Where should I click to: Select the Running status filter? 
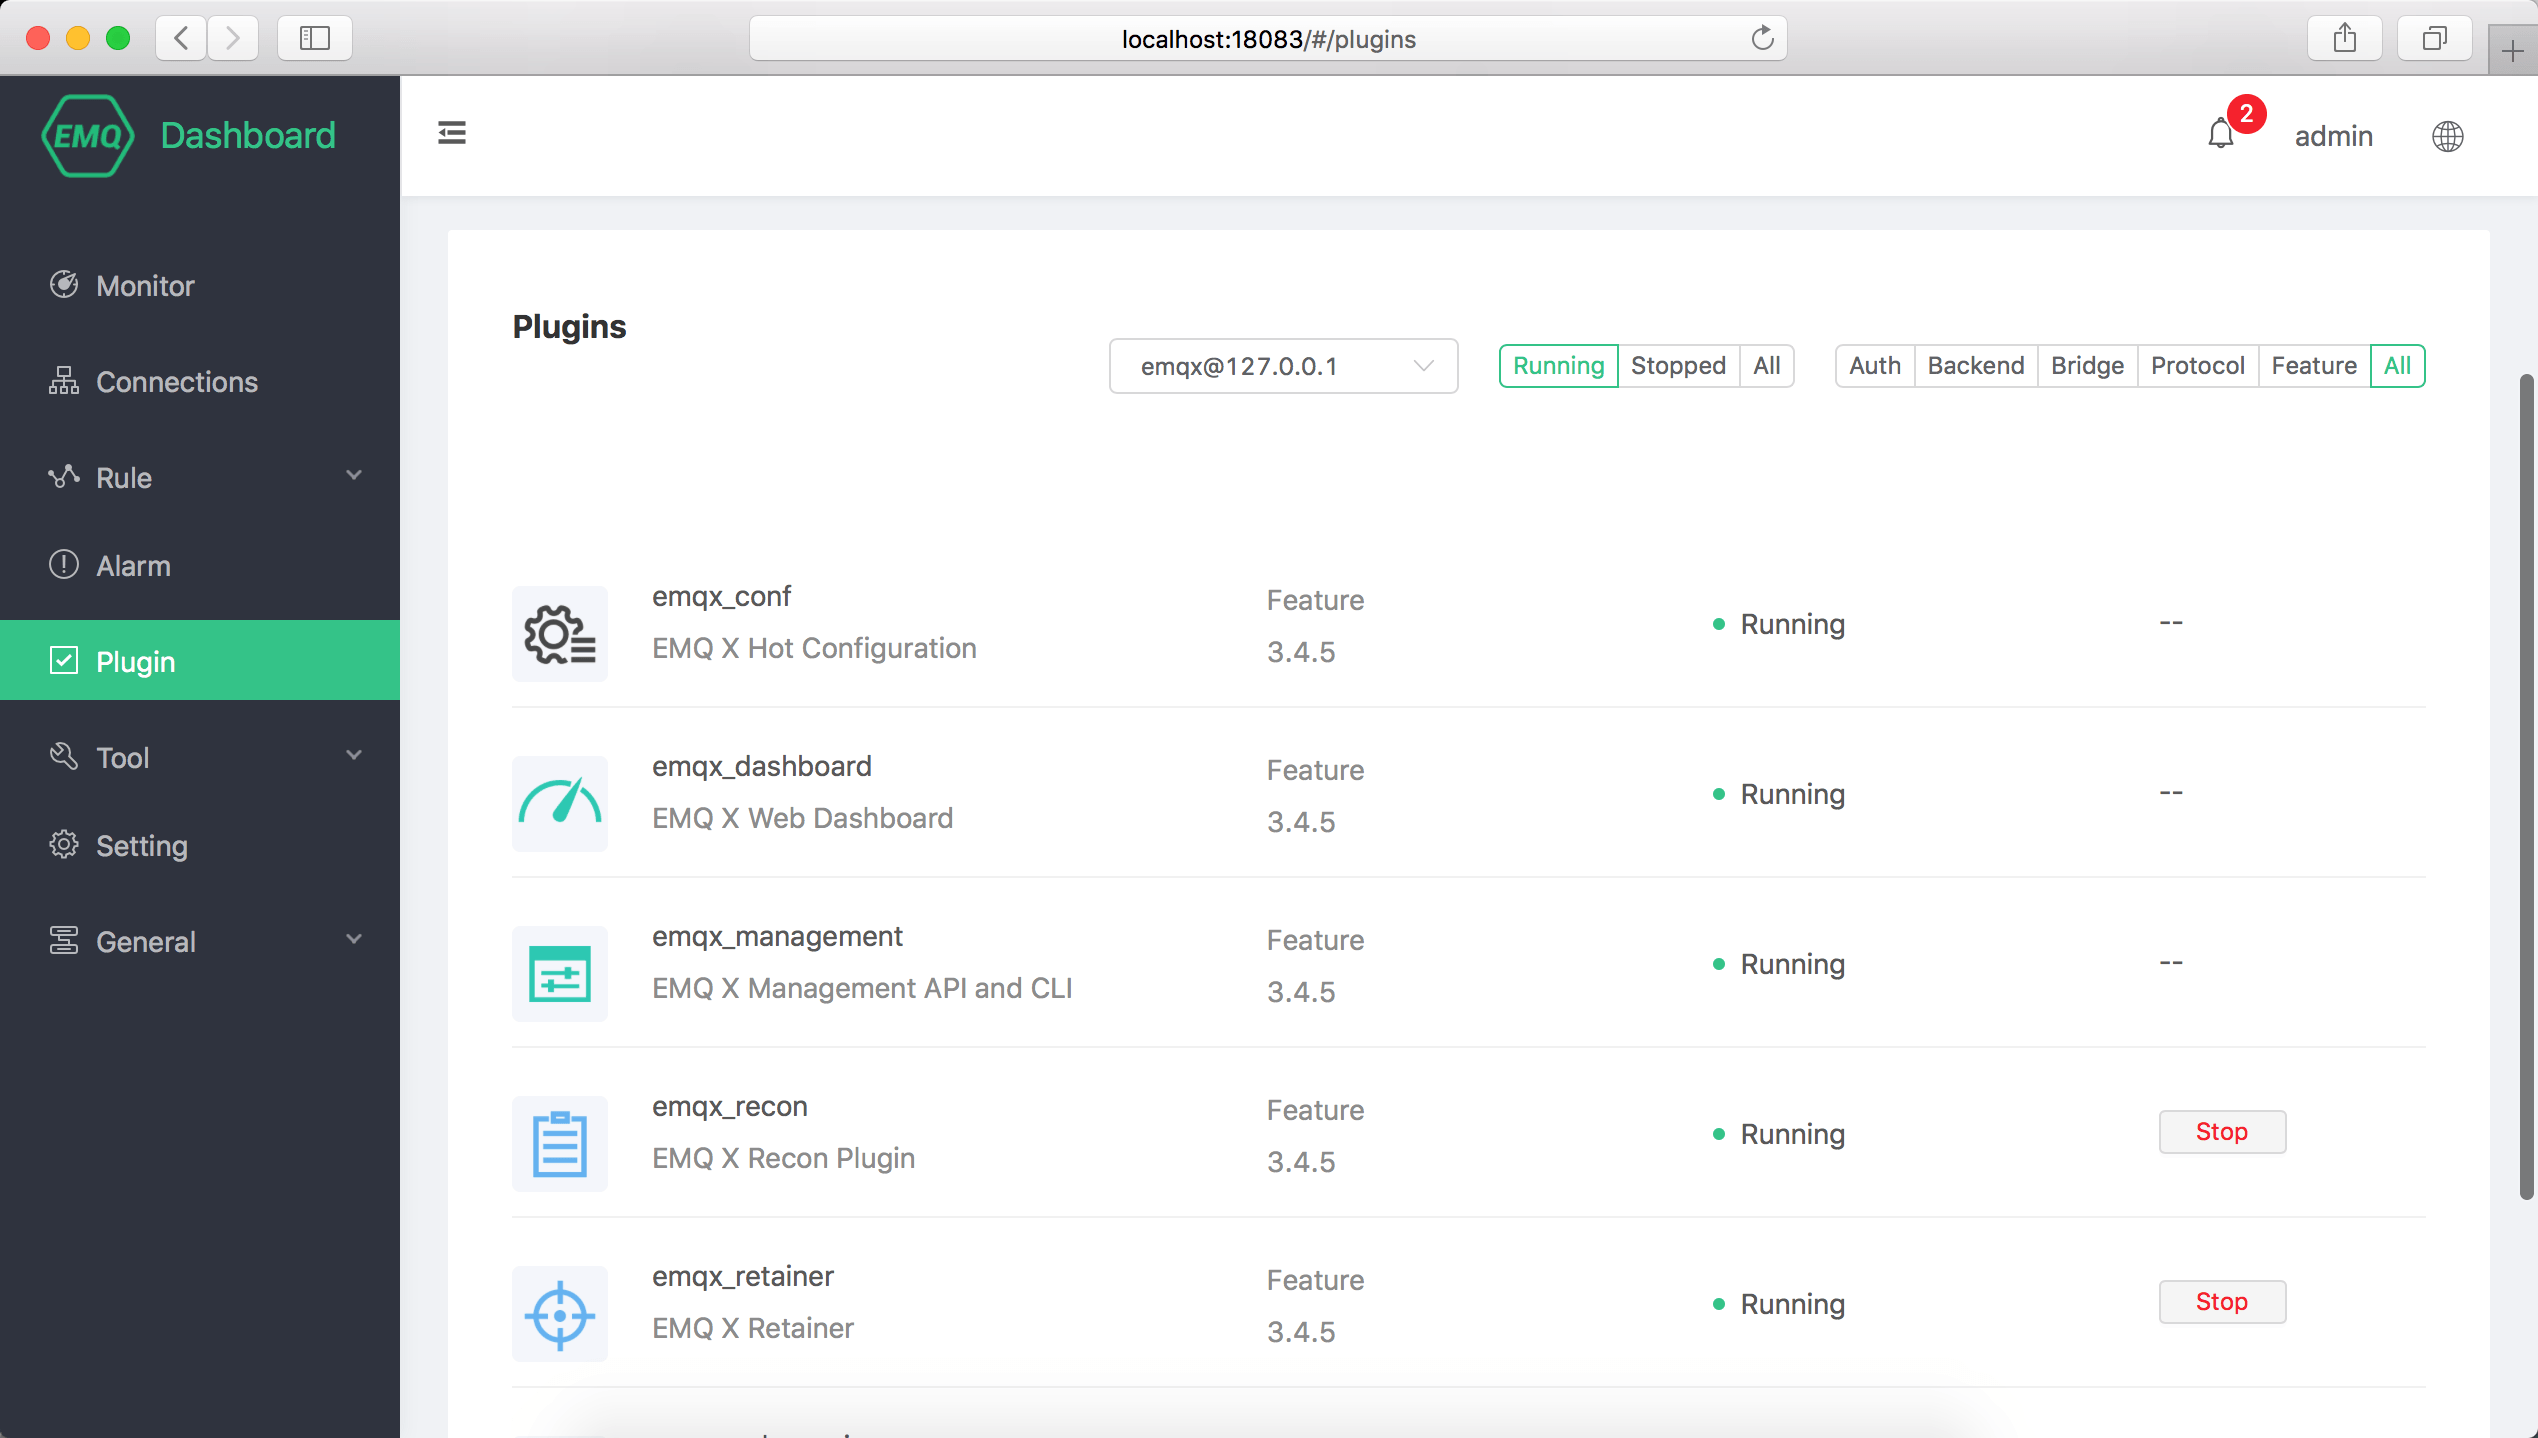1558,366
